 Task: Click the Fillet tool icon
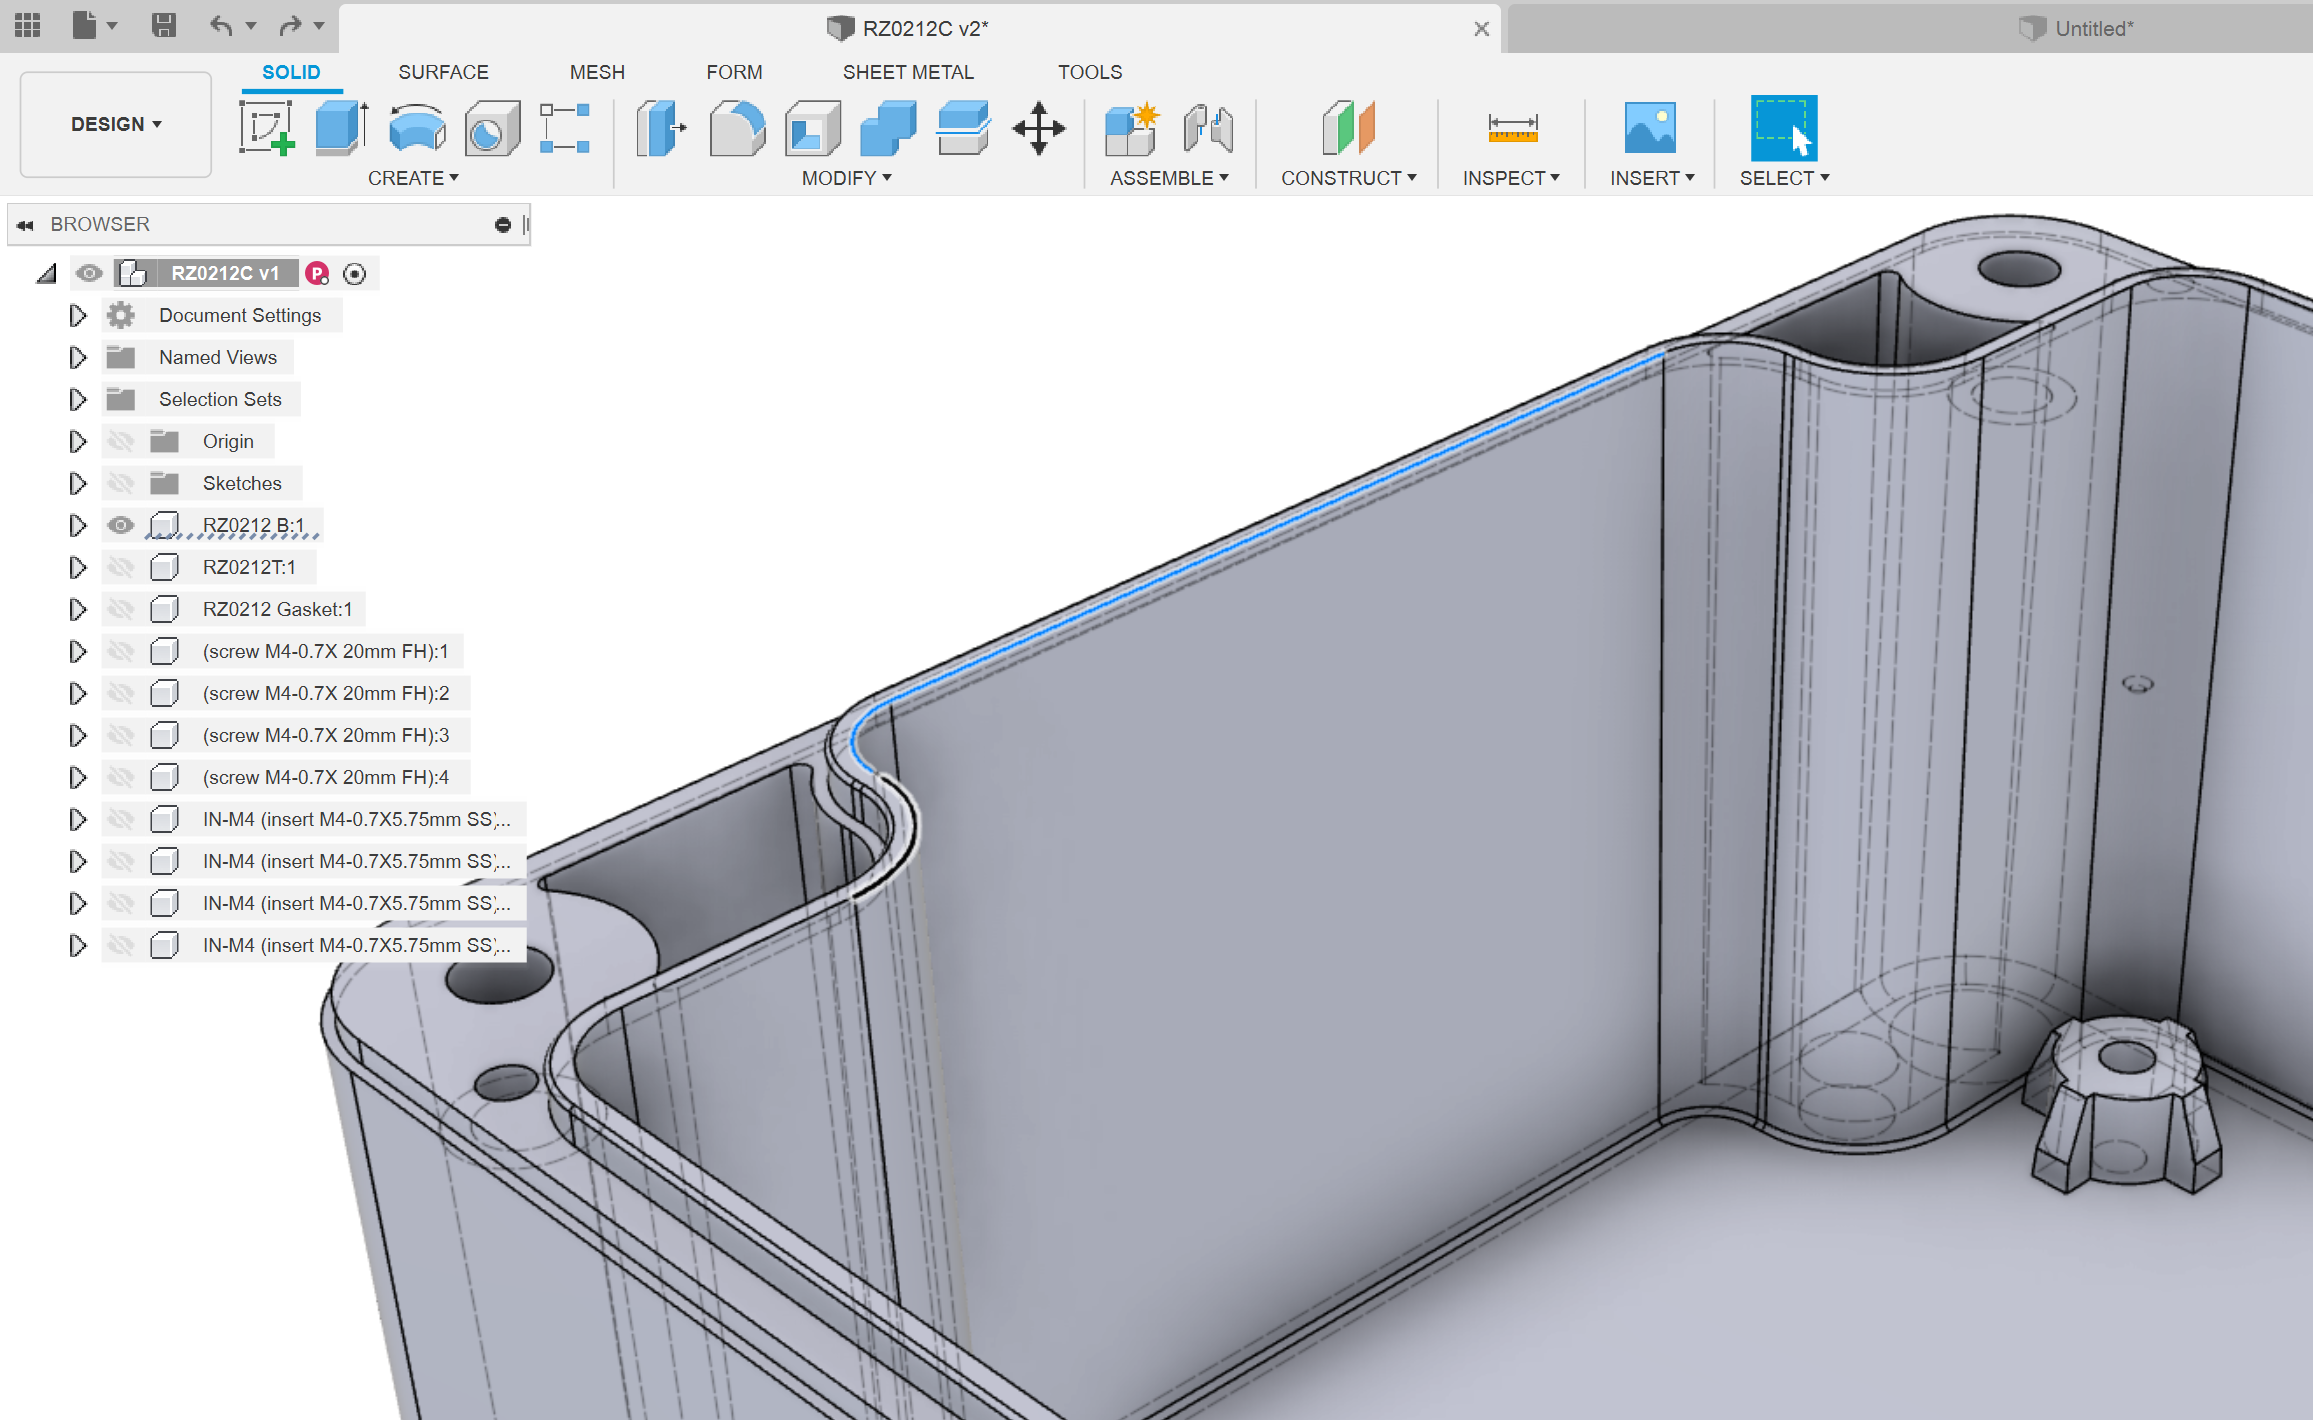737,128
